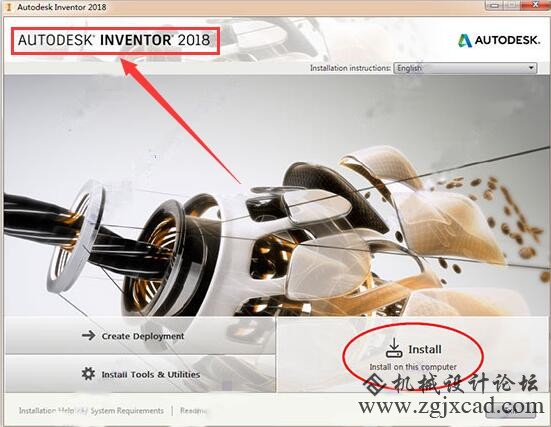Open the Installation Help link
The image size is (551, 427).
[x=47, y=410]
